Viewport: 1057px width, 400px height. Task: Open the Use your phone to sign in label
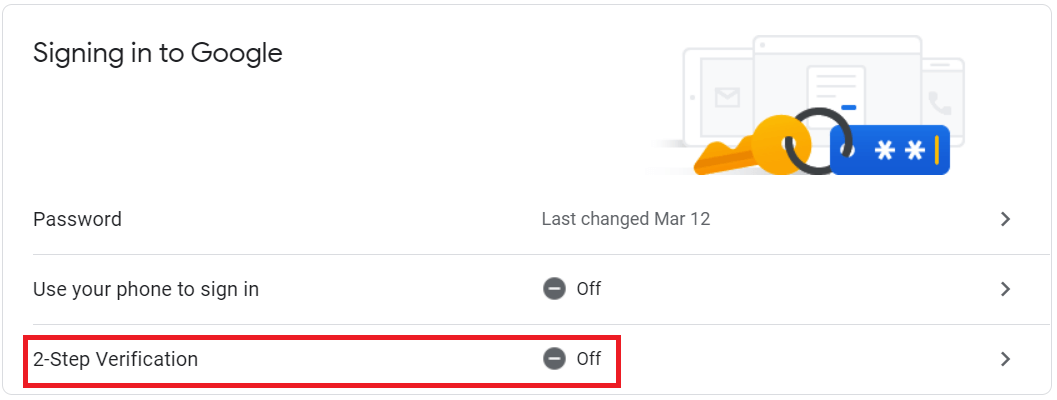[146, 289]
